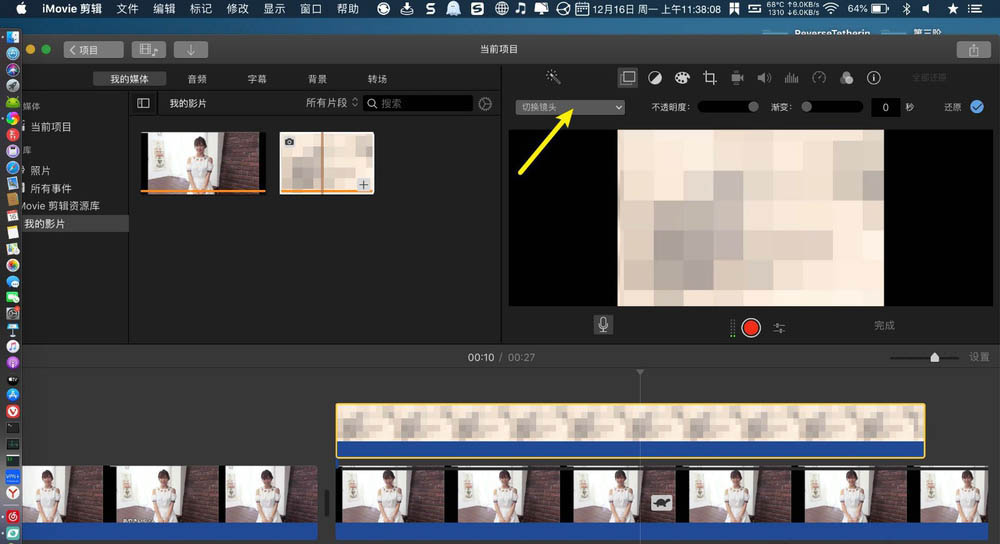Open the notification center list icon
Viewport: 1000px width, 544px height.
click(x=975, y=9)
